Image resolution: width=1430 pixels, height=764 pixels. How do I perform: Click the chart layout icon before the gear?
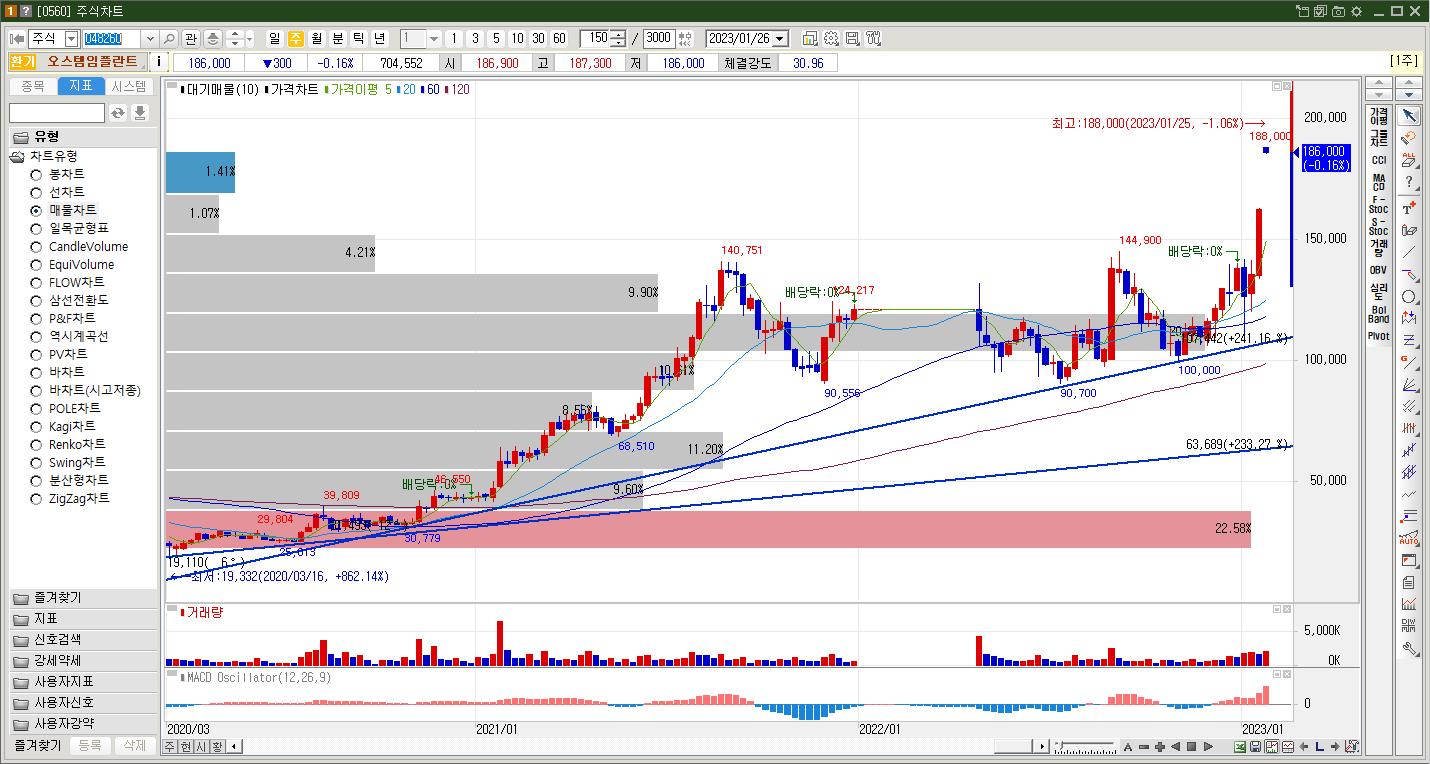click(810, 38)
